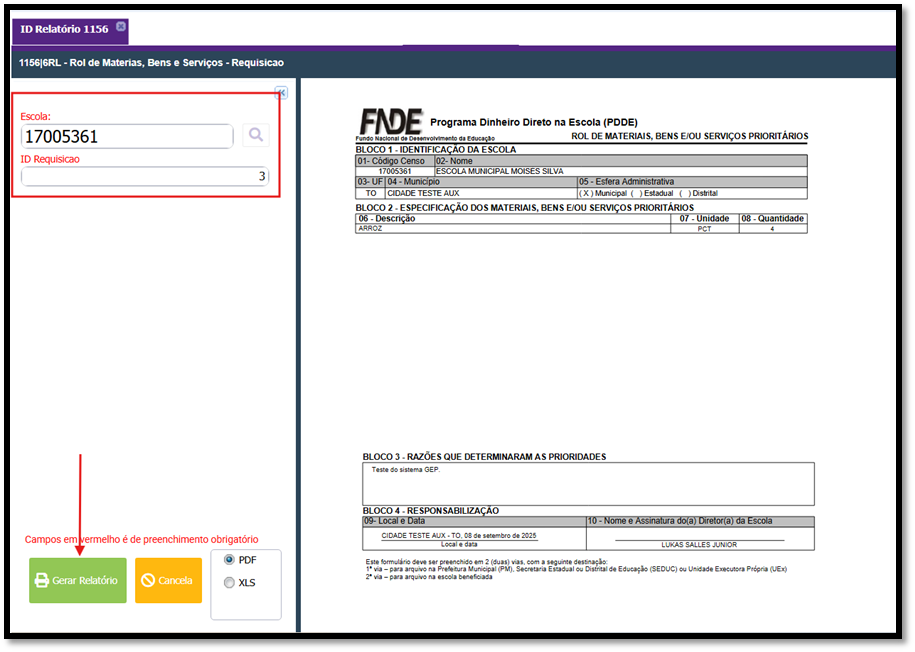Click the prohibited icon on Cancela
915x652 pixels.
point(147,581)
